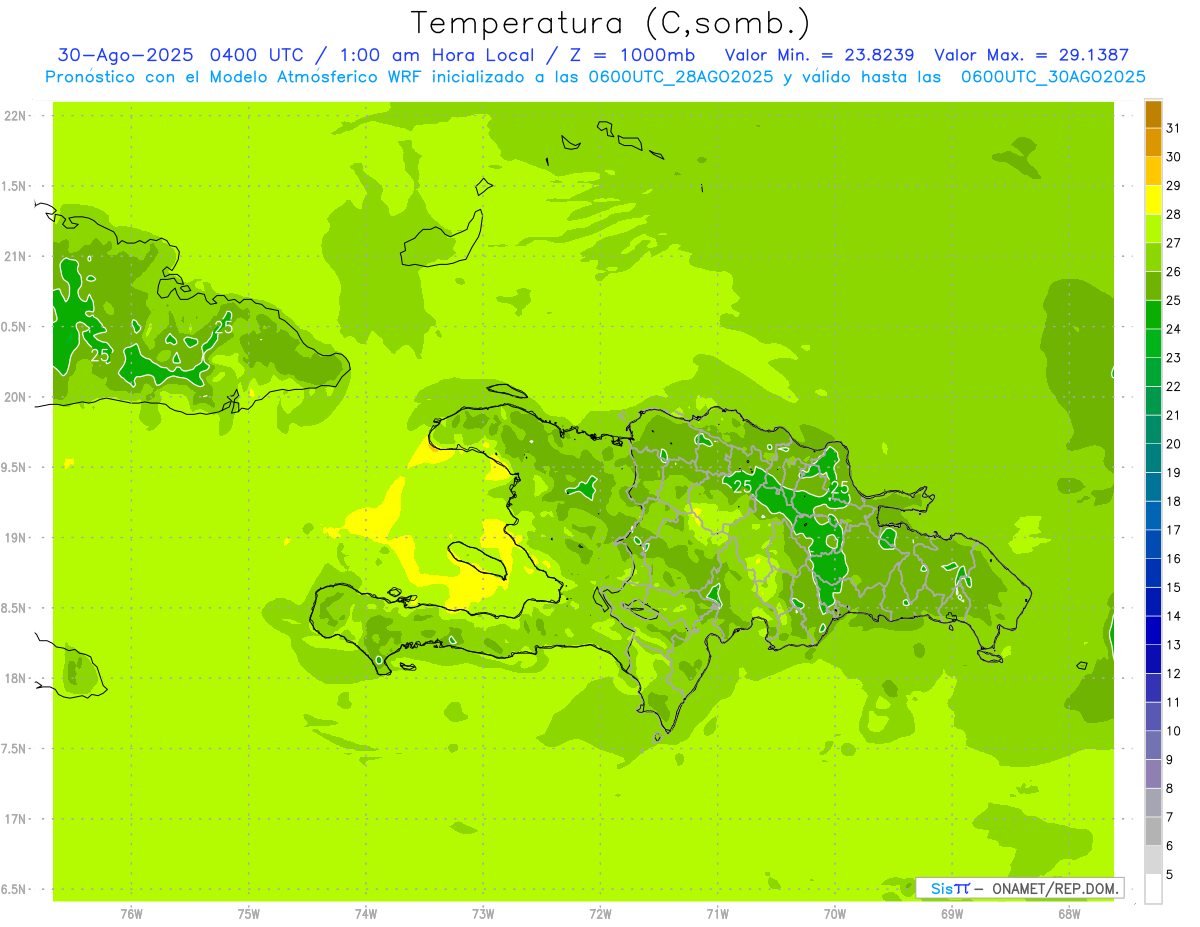Screen dimensions: 1200x927
Task: Click the "68W" longitude axis label
Action: [1069, 914]
